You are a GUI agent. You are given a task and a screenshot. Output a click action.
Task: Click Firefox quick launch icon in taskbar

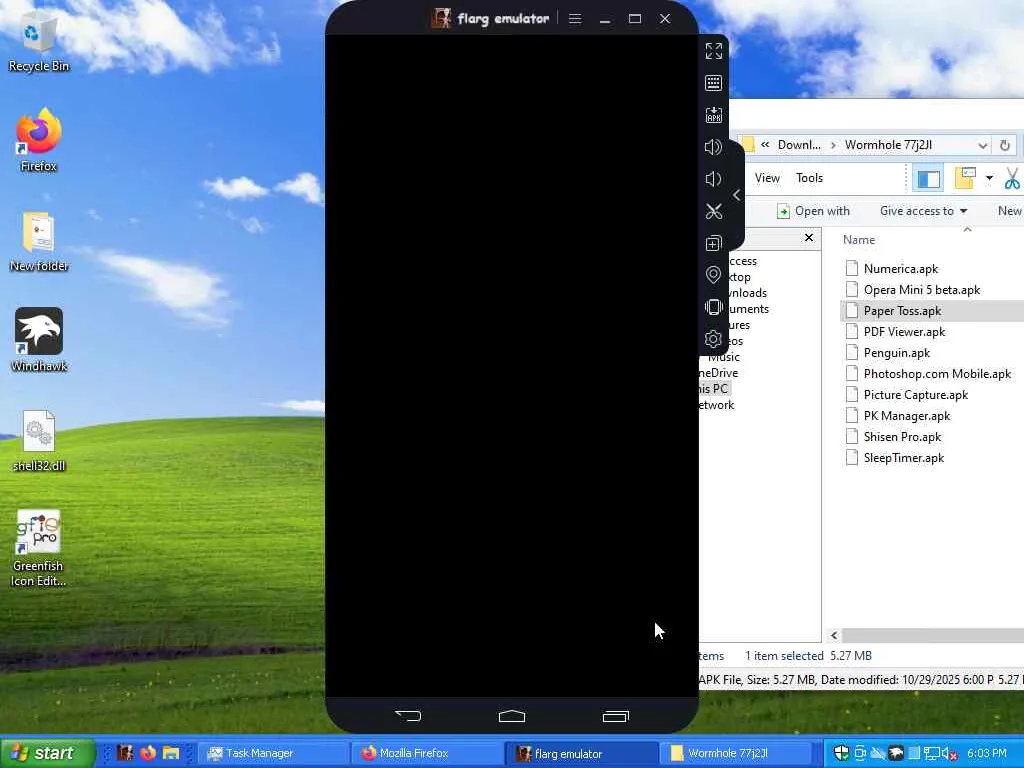click(x=148, y=753)
